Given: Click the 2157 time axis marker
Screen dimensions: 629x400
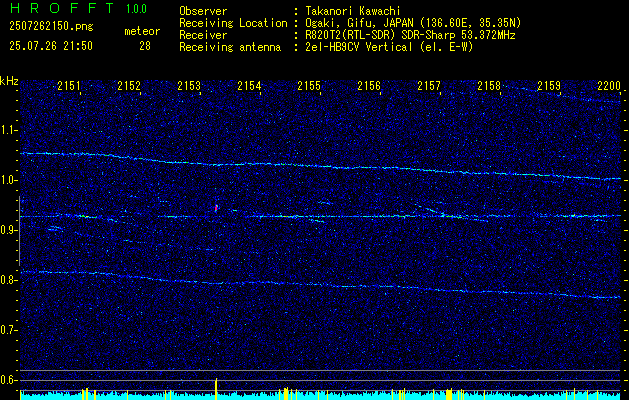Looking at the screenshot, I should pyautogui.click(x=429, y=85).
